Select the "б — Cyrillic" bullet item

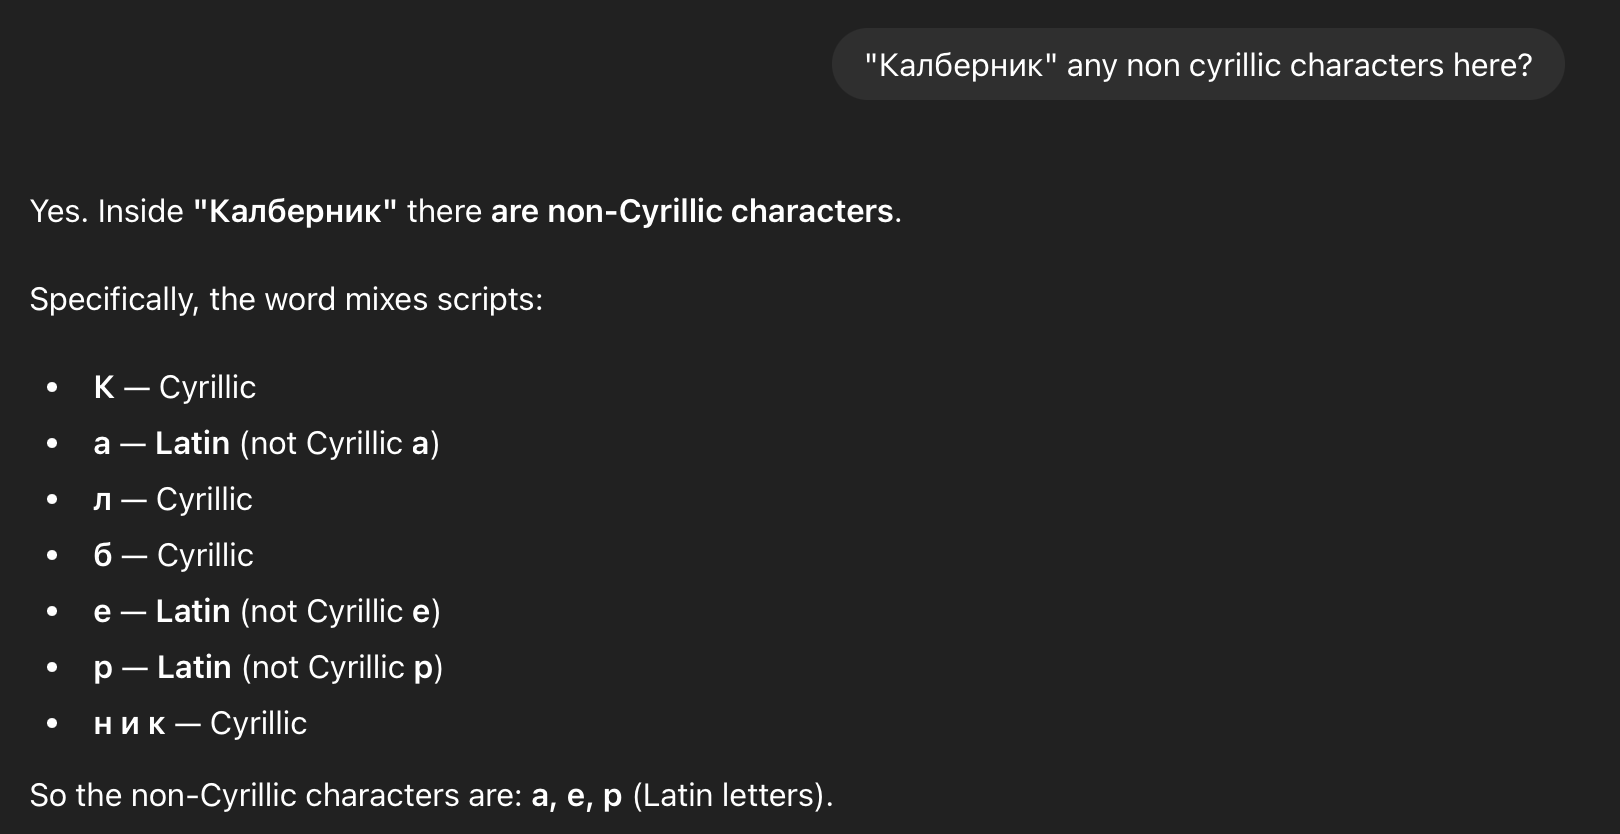tap(174, 555)
